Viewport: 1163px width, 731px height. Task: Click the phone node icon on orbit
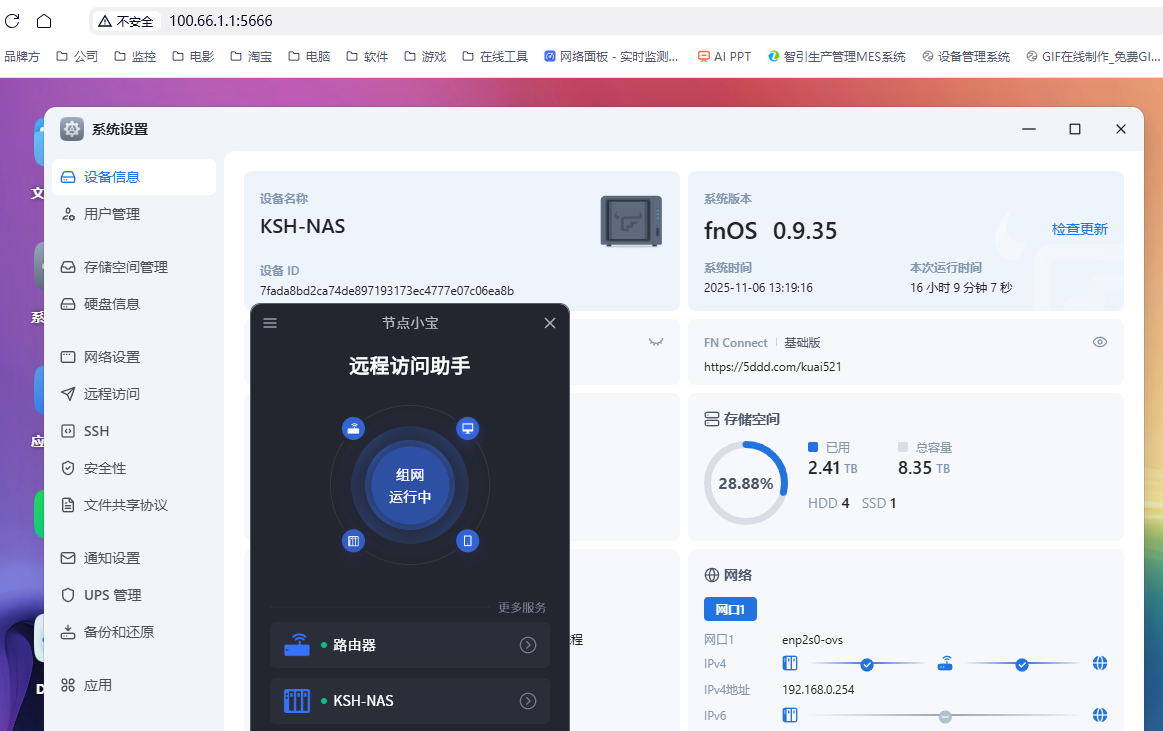click(467, 540)
